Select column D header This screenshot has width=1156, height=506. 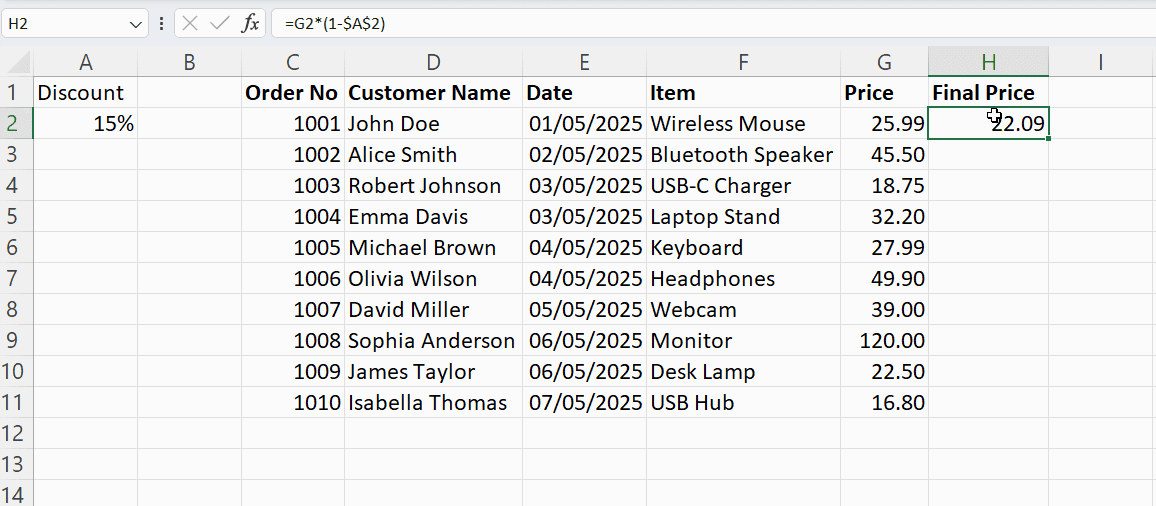433,62
